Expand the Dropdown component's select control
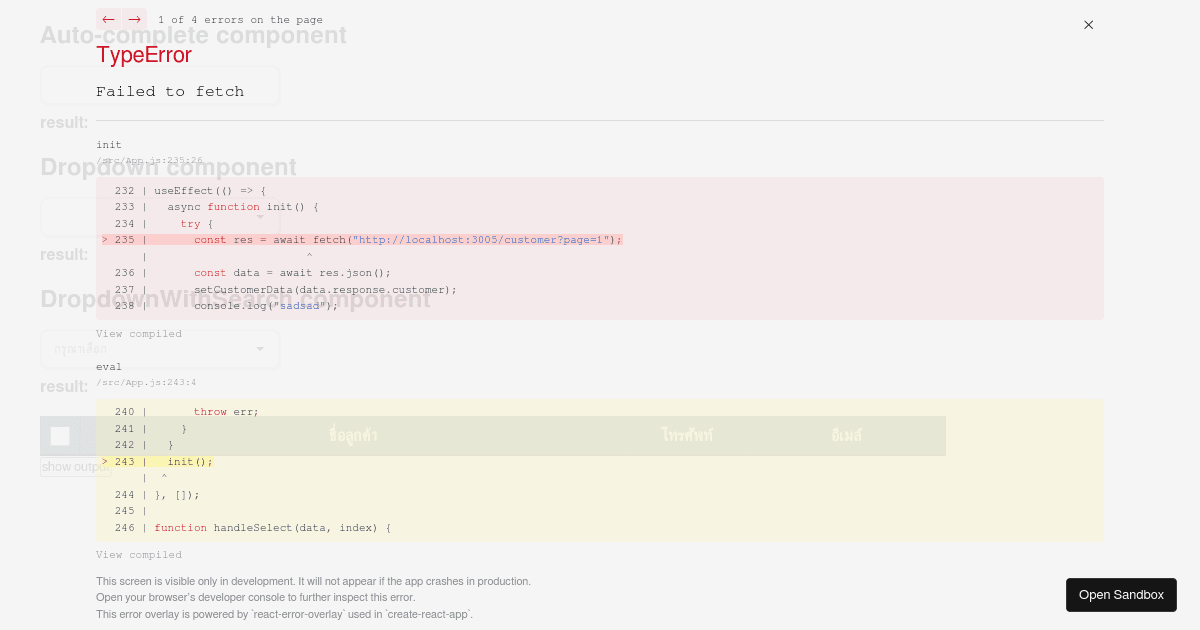The image size is (1200, 630). click(x=160, y=216)
